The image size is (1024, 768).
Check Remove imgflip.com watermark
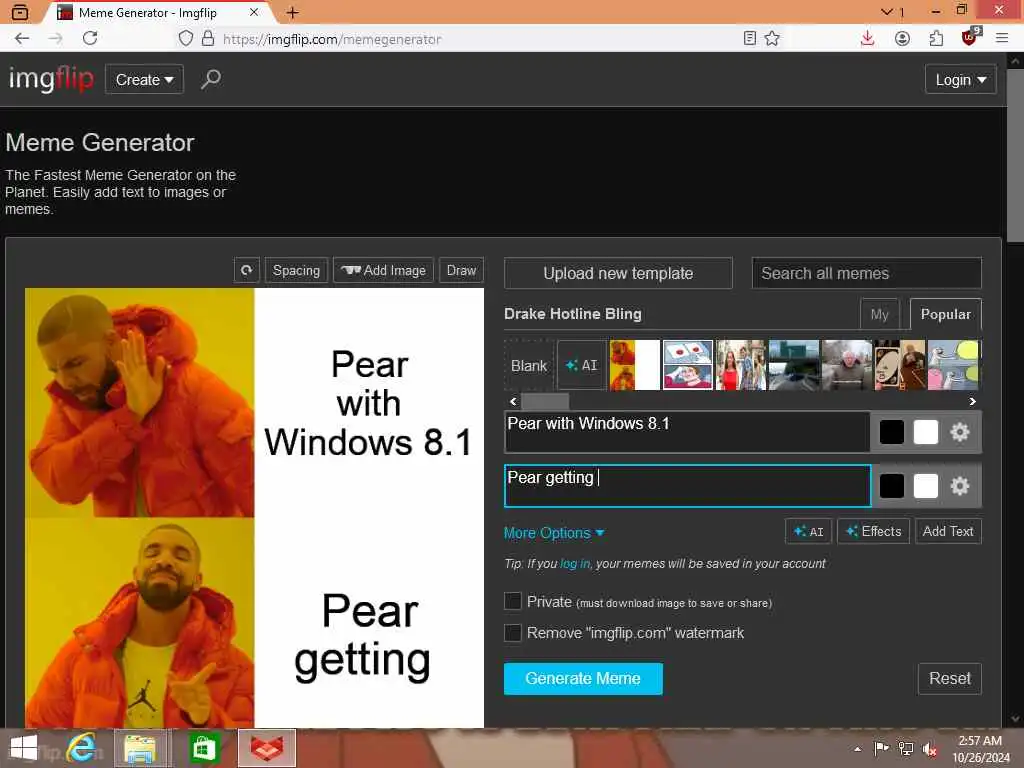513,632
